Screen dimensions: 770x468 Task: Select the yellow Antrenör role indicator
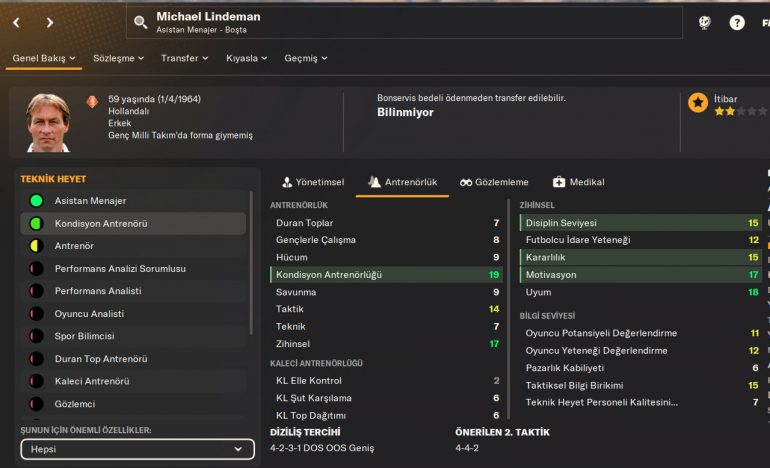click(x=36, y=246)
